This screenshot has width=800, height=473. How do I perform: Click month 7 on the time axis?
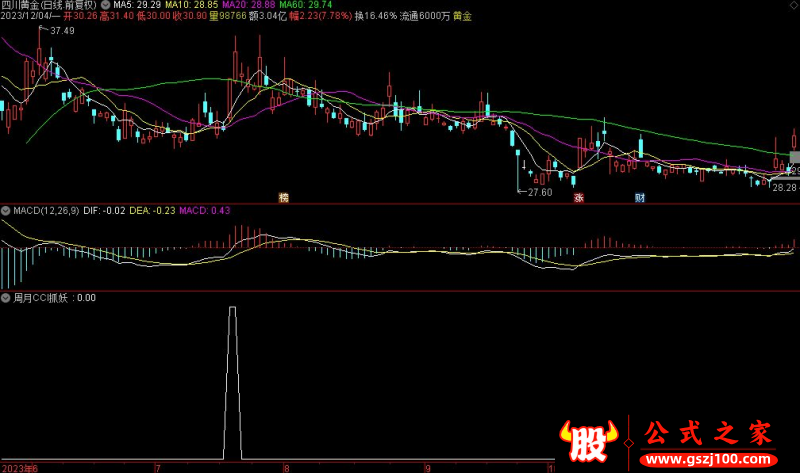157,467
